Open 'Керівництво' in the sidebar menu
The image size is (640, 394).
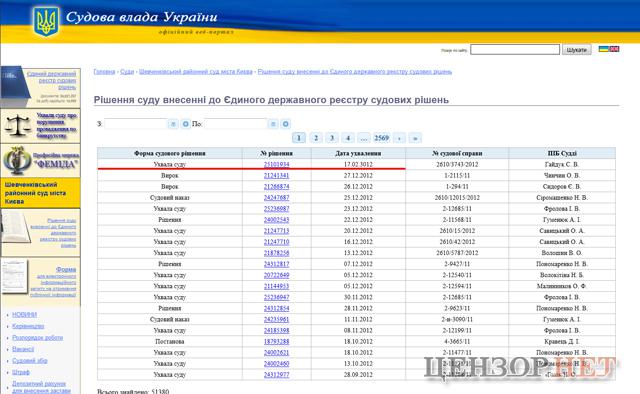[28, 326]
